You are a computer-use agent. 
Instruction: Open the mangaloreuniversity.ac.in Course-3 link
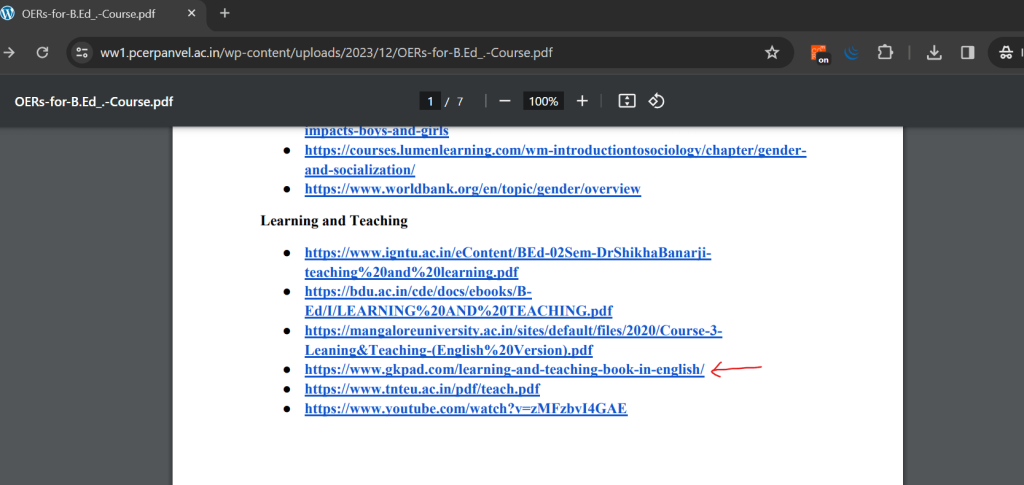click(x=513, y=340)
